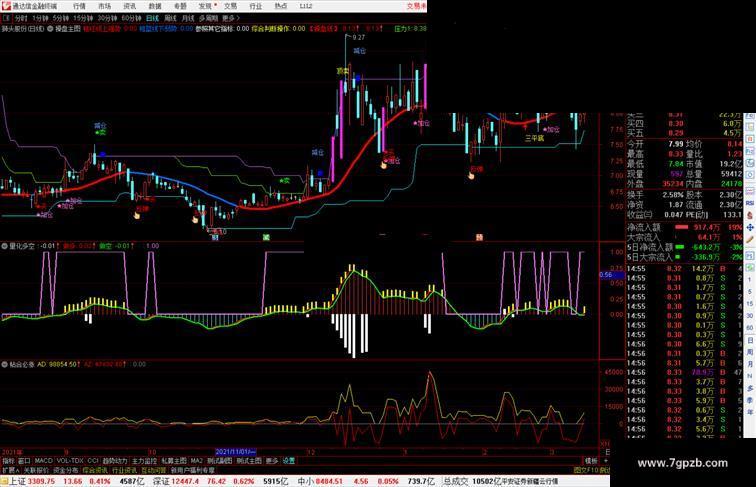Open the 行业 menu item
This screenshot has height=487, width=756.
point(256,6)
